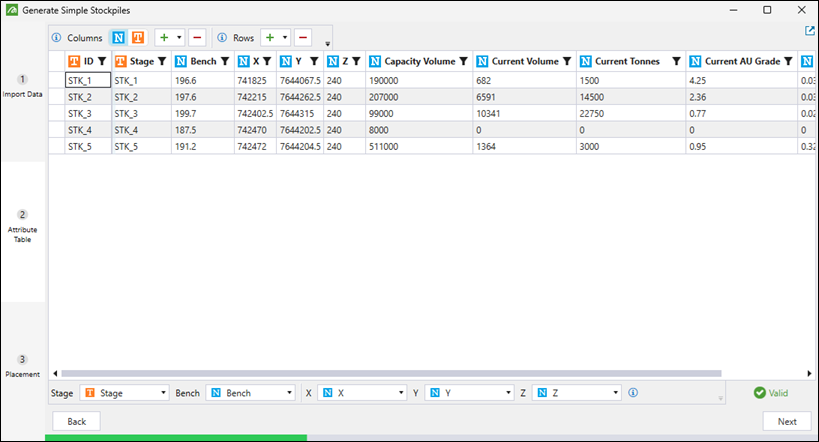Screen dimensions: 819x442
Task: Go to Import Data step
Action: tap(22, 85)
